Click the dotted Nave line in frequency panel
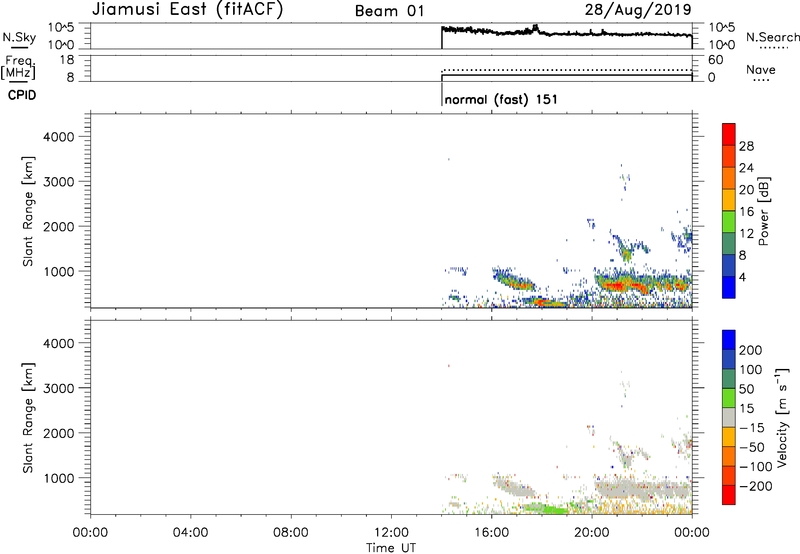This screenshot has width=800, height=554. 566,70
